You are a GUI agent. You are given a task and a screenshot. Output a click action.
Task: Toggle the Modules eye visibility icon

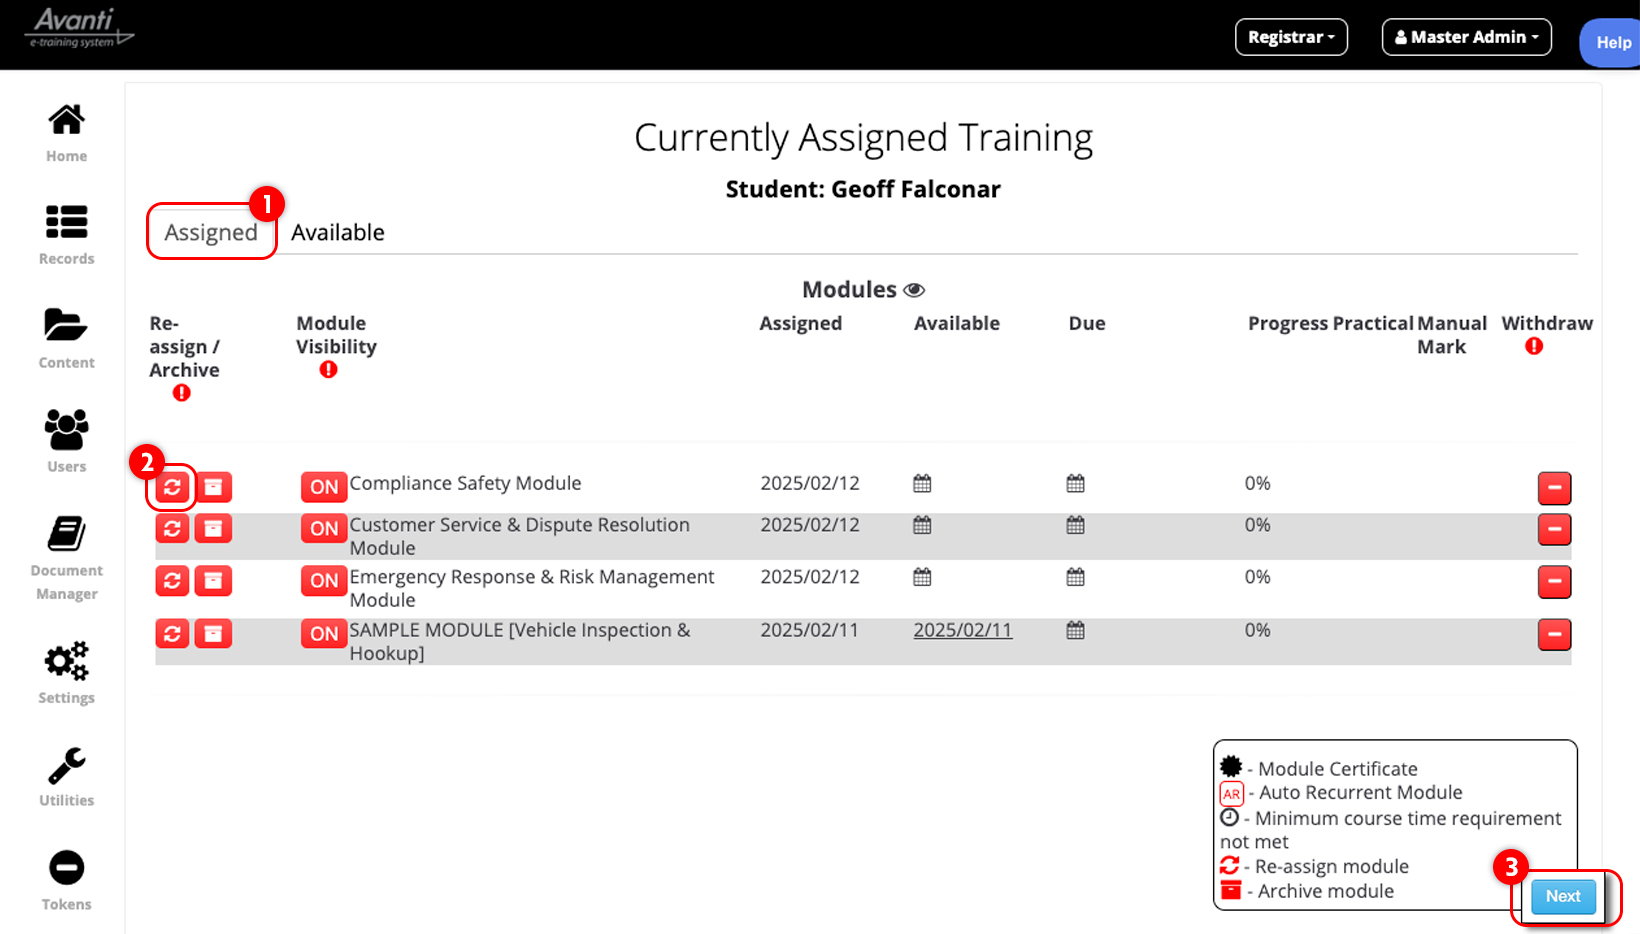(914, 290)
